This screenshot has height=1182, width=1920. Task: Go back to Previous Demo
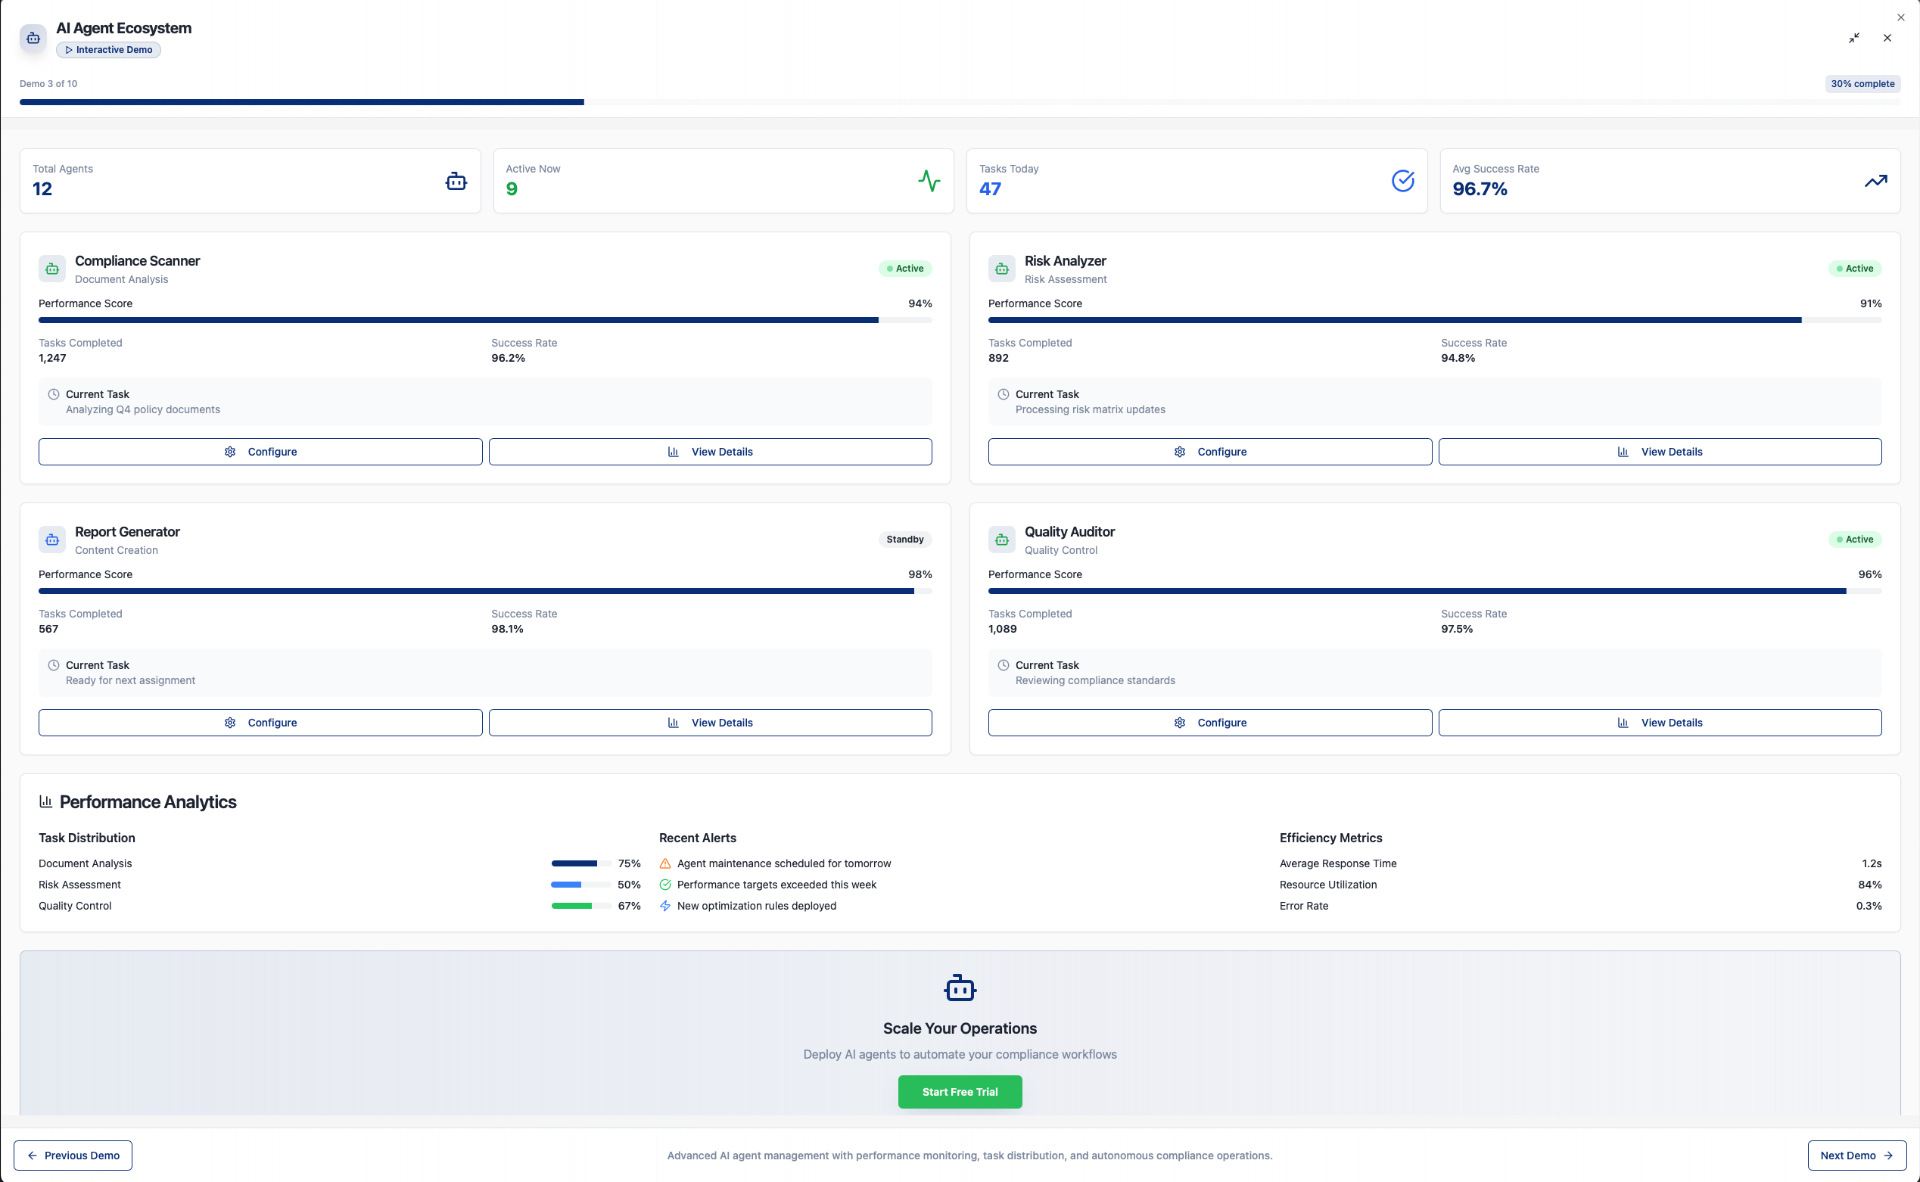(x=73, y=1155)
